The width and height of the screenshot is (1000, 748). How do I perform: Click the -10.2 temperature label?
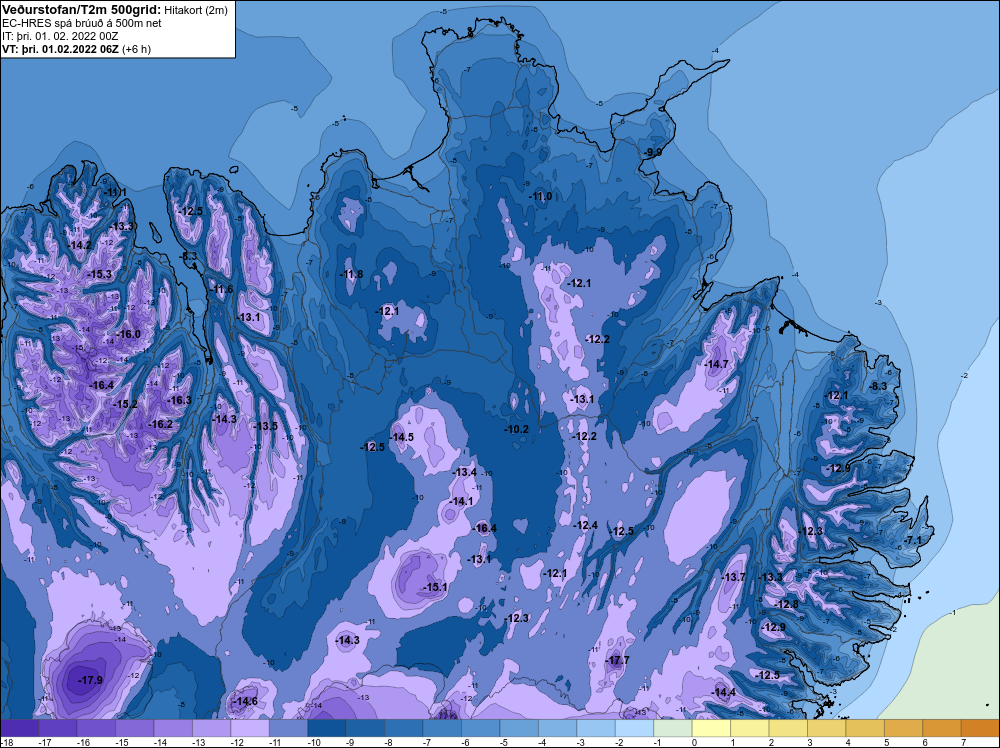(x=517, y=429)
